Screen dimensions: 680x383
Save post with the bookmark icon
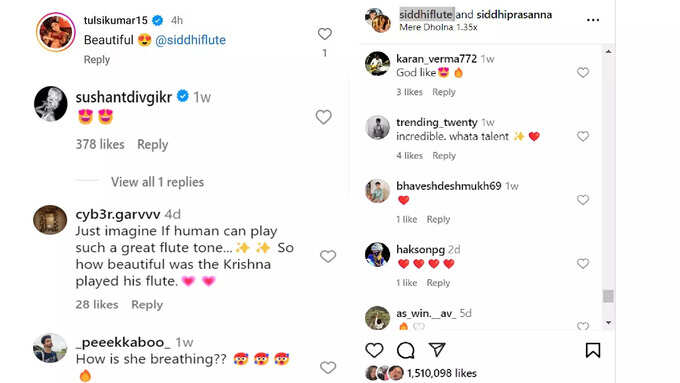pos(593,350)
